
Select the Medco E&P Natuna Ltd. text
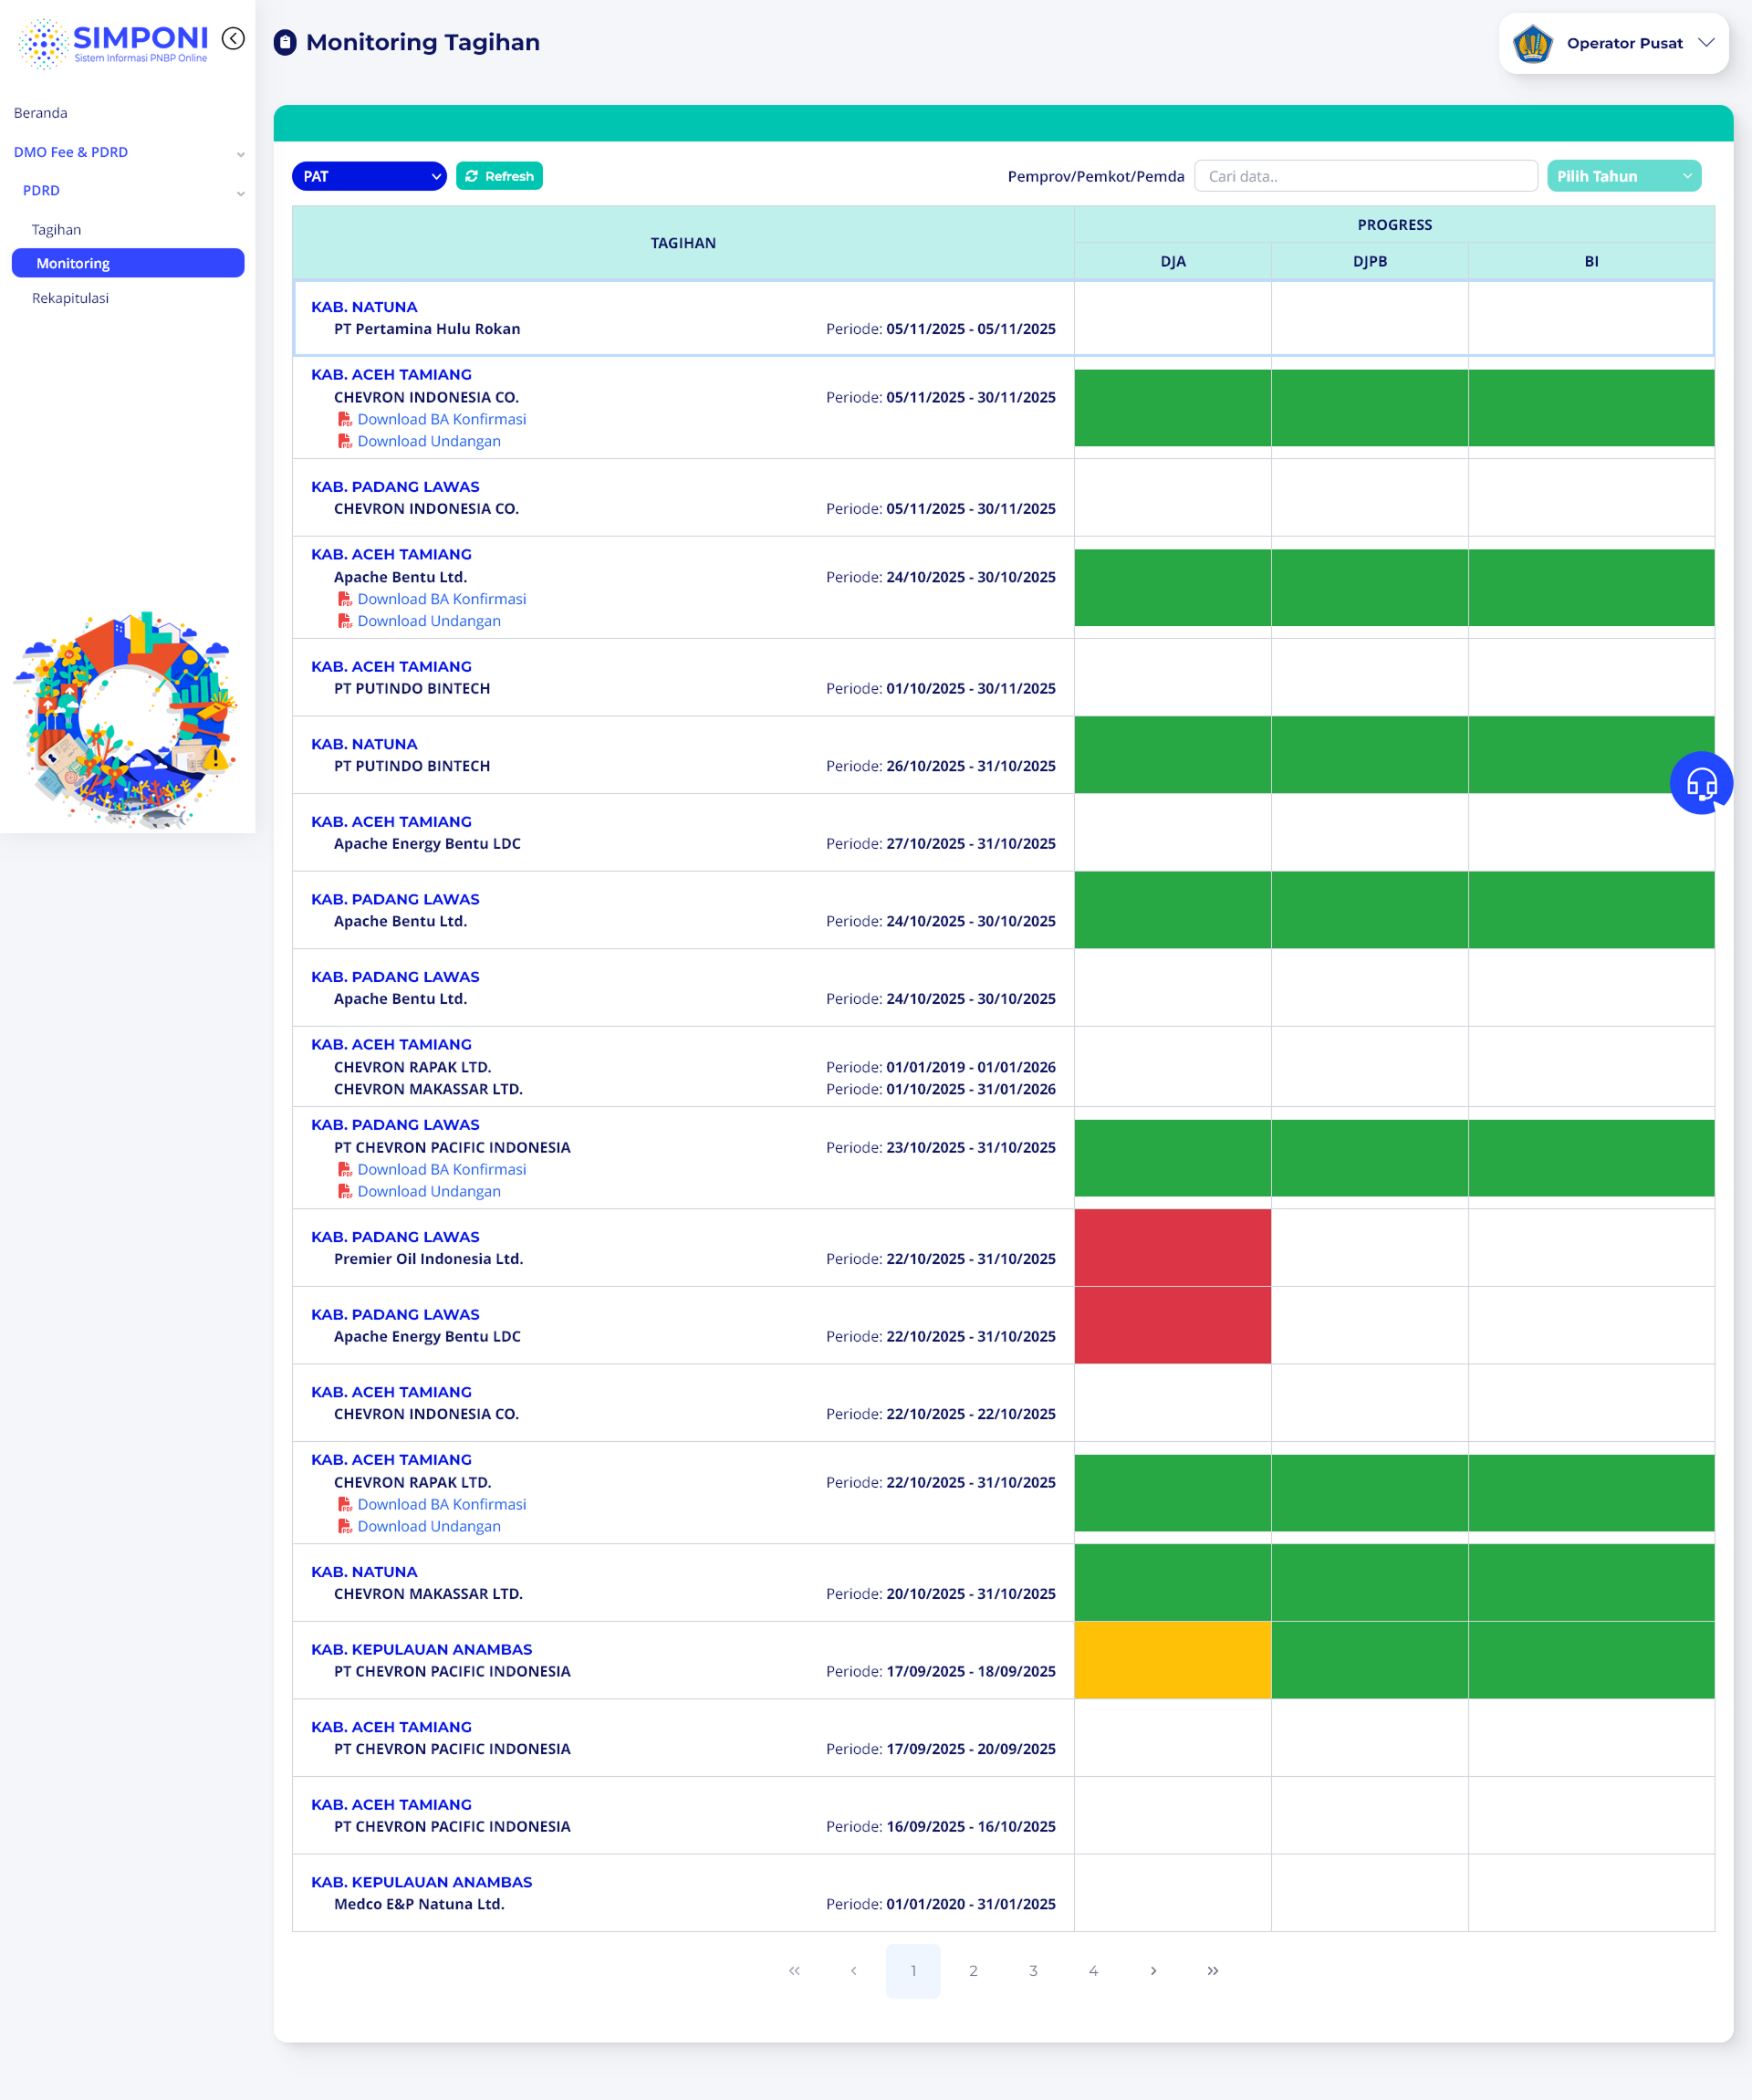419,1904
